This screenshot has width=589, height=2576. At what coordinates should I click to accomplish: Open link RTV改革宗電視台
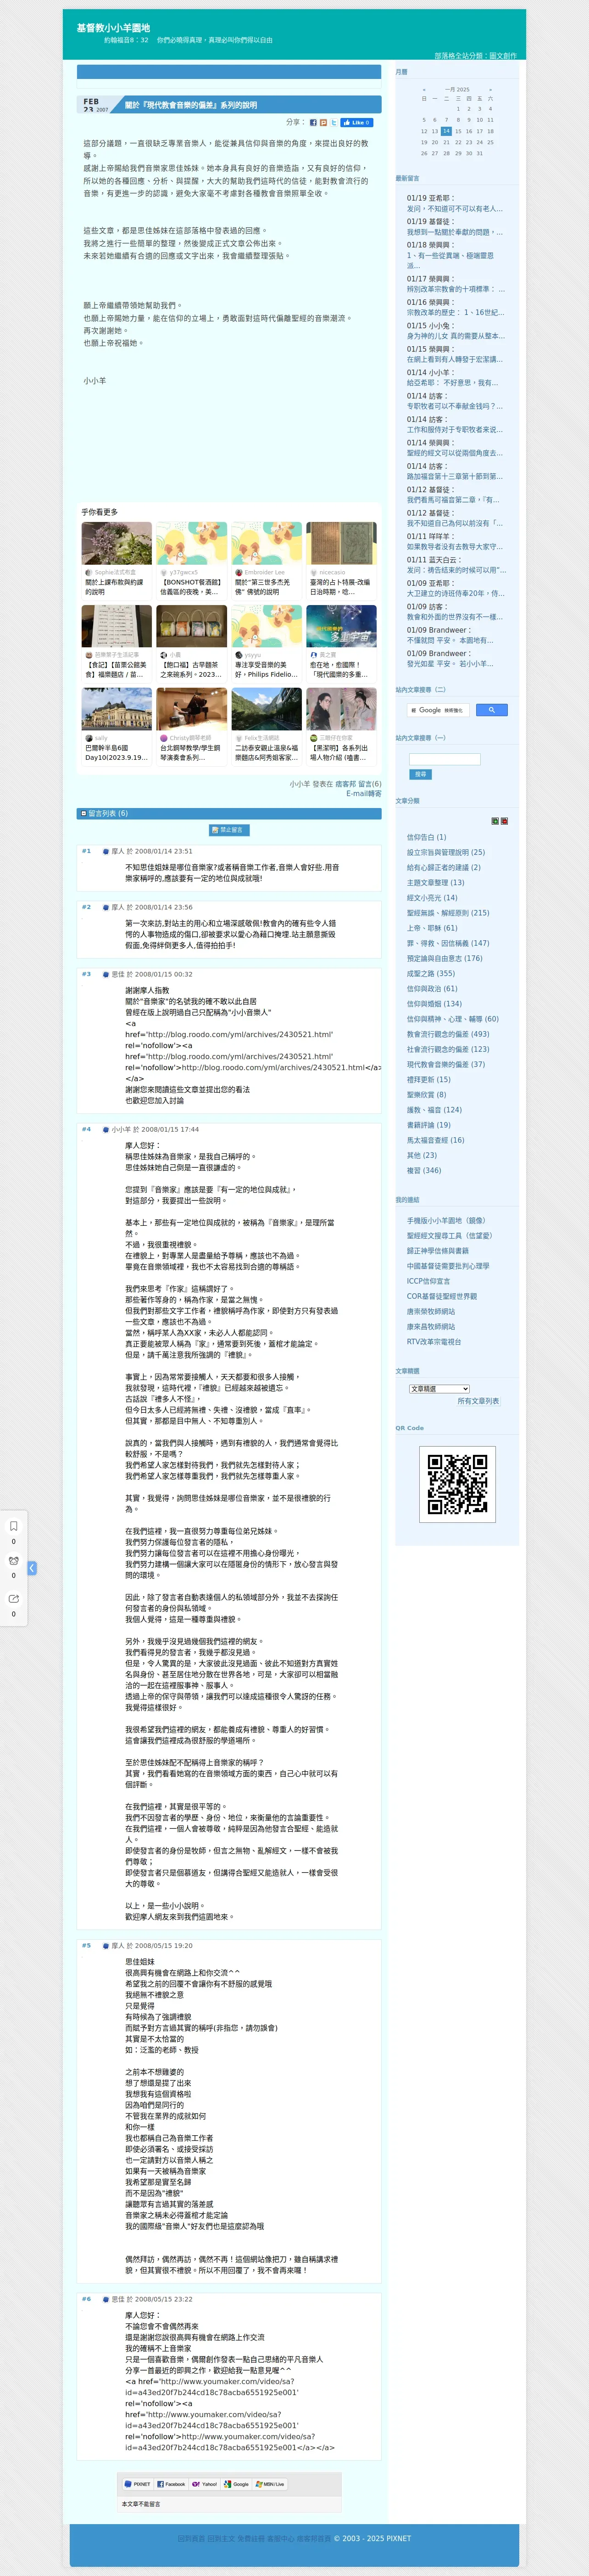click(x=434, y=1342)
